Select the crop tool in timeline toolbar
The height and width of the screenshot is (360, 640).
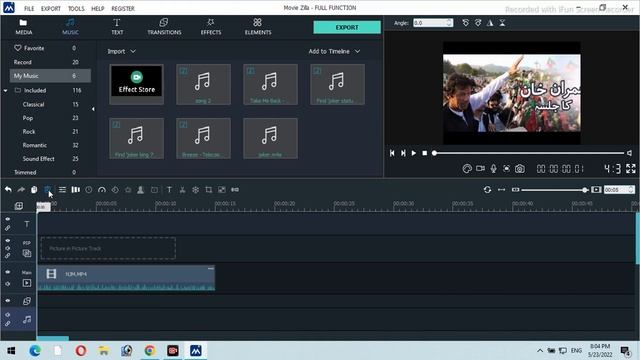[x=209, y=190]
